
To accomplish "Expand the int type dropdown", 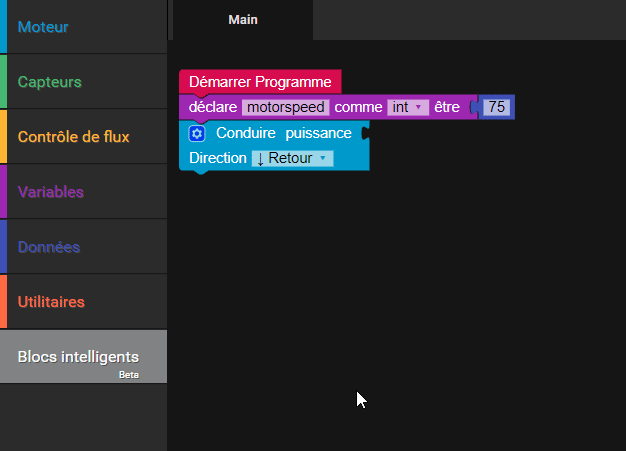I will 408,107.
